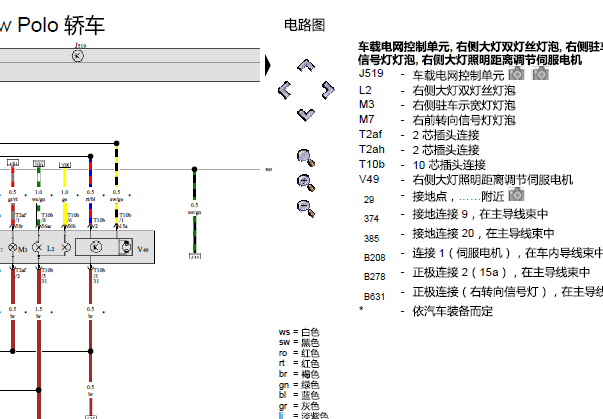Click the T10b /2 connector pin label

pyautogui.click(x=99, y=223)
